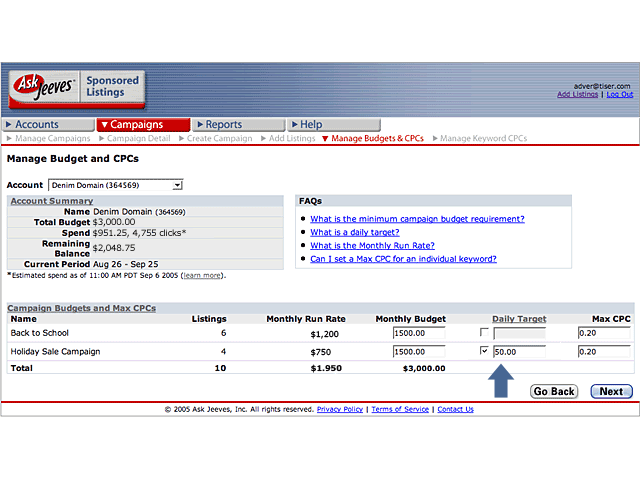The image size is (640, 480).
Task: Click the Log Out link
Action: (619, 95)
